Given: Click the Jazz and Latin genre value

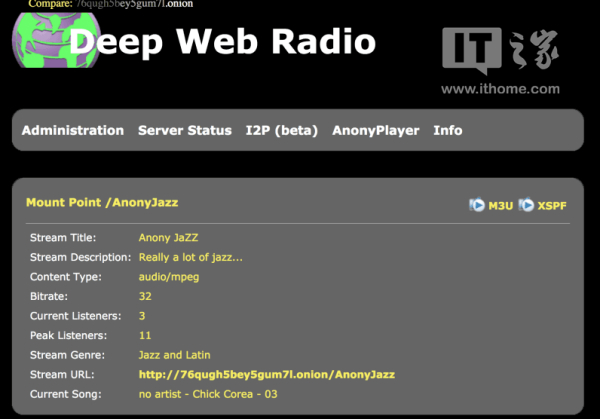Looking at the screenshot, I should (x=174, y=355).
